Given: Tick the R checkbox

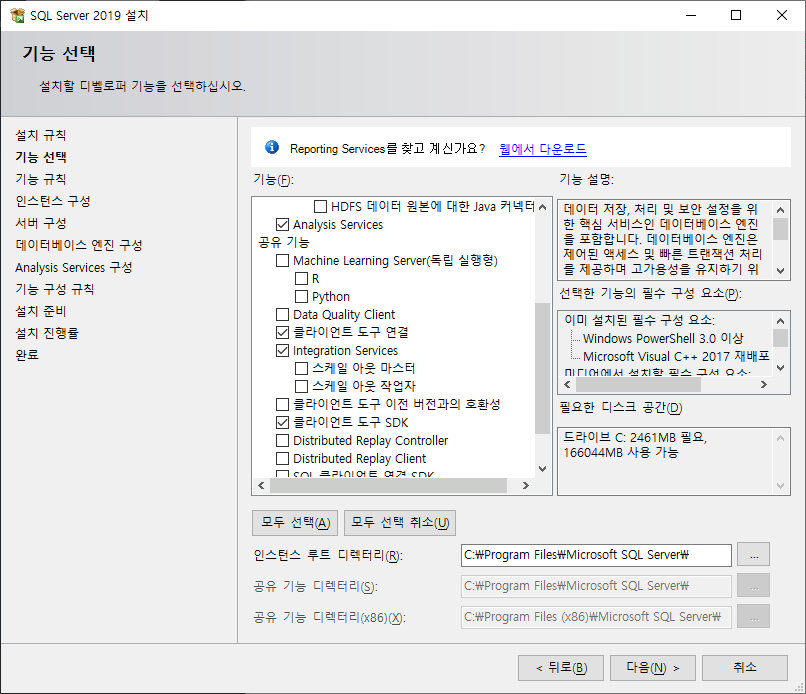Looking at the screenshot, I should point(301,279).
